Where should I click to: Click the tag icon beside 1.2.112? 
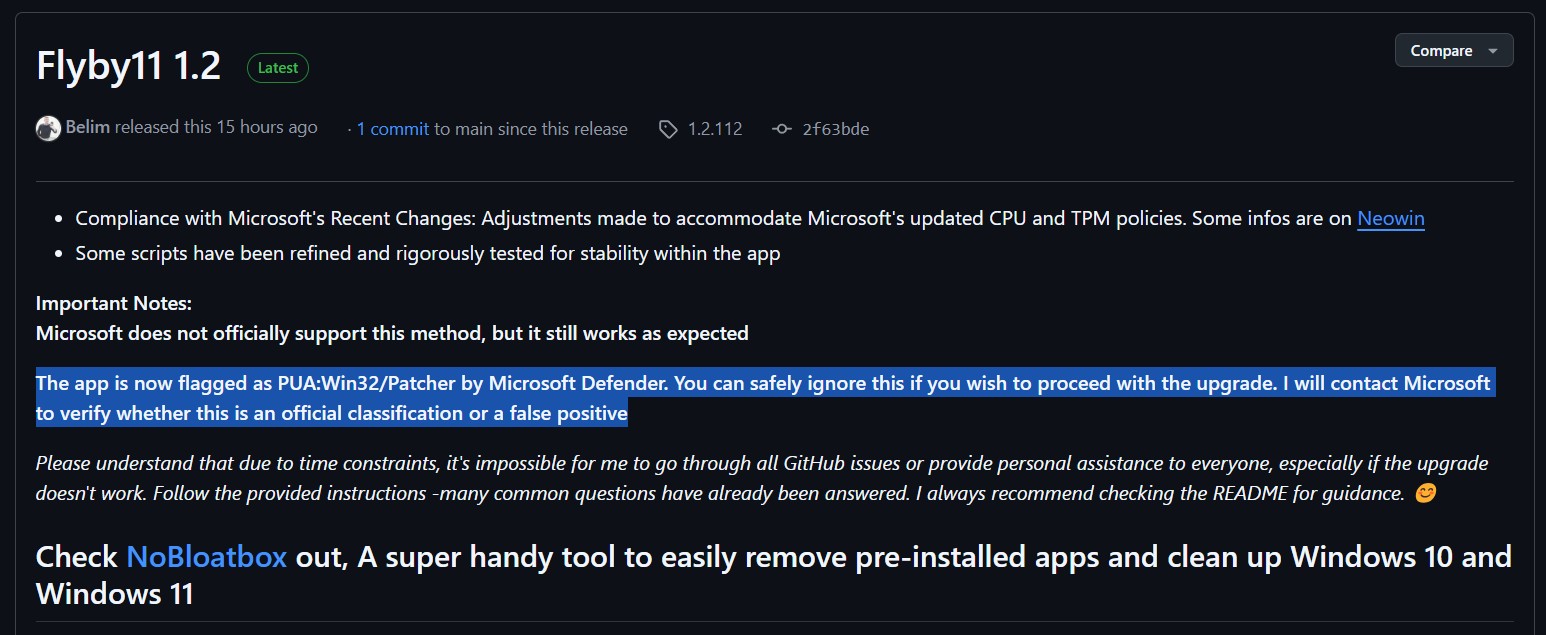point(668,129)
